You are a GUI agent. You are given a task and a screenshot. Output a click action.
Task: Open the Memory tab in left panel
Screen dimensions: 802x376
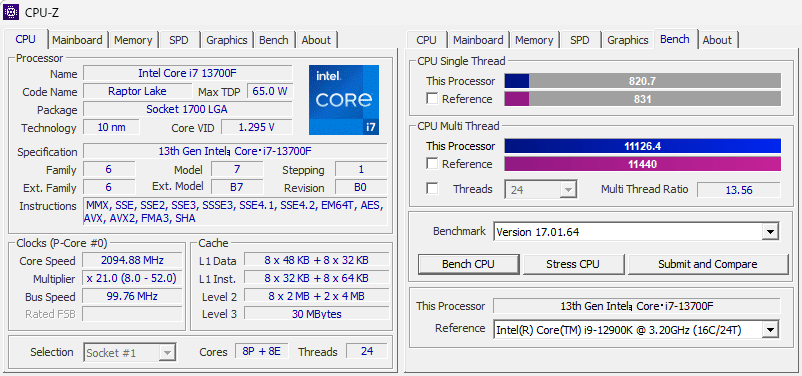pos(133,40)
